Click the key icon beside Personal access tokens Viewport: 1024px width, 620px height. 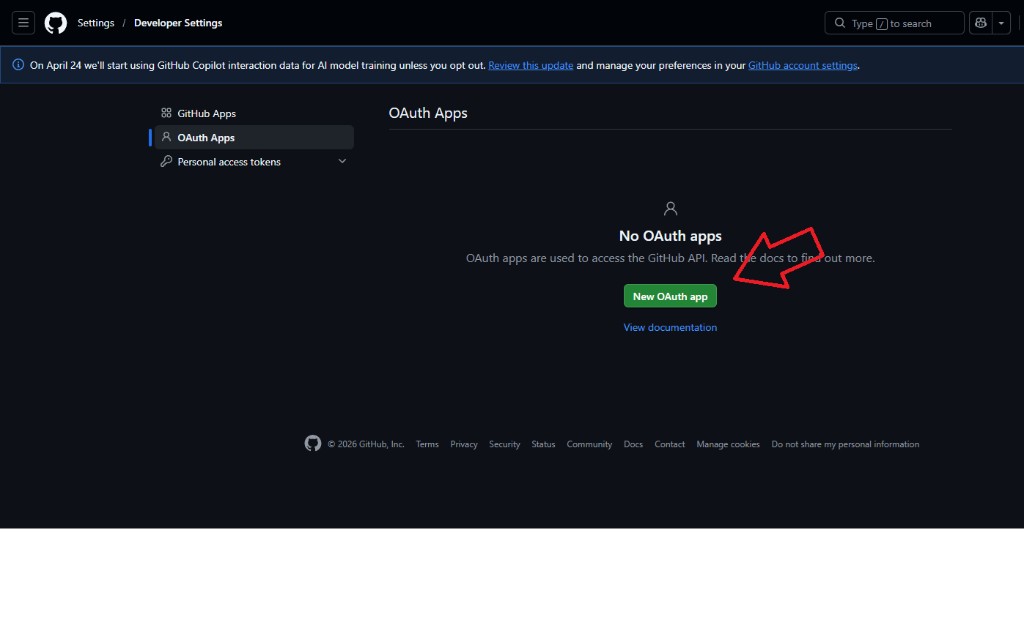166,161
